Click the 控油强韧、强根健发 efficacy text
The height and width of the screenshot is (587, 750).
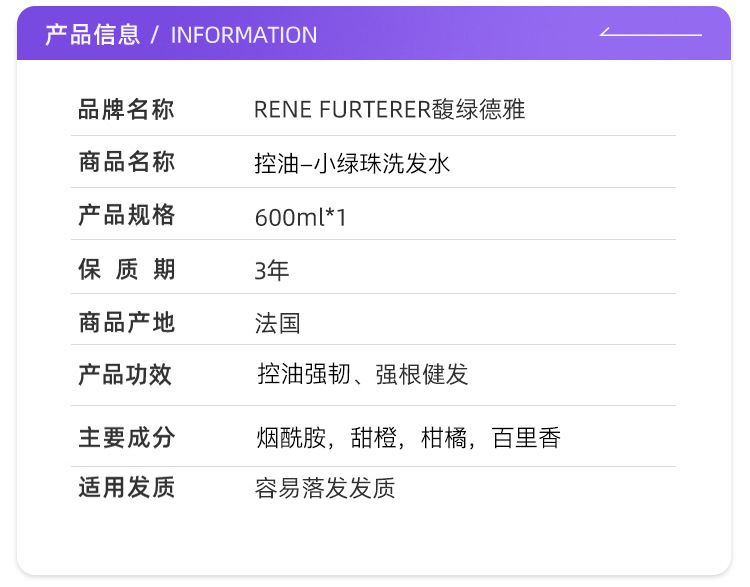coord(362,375)
